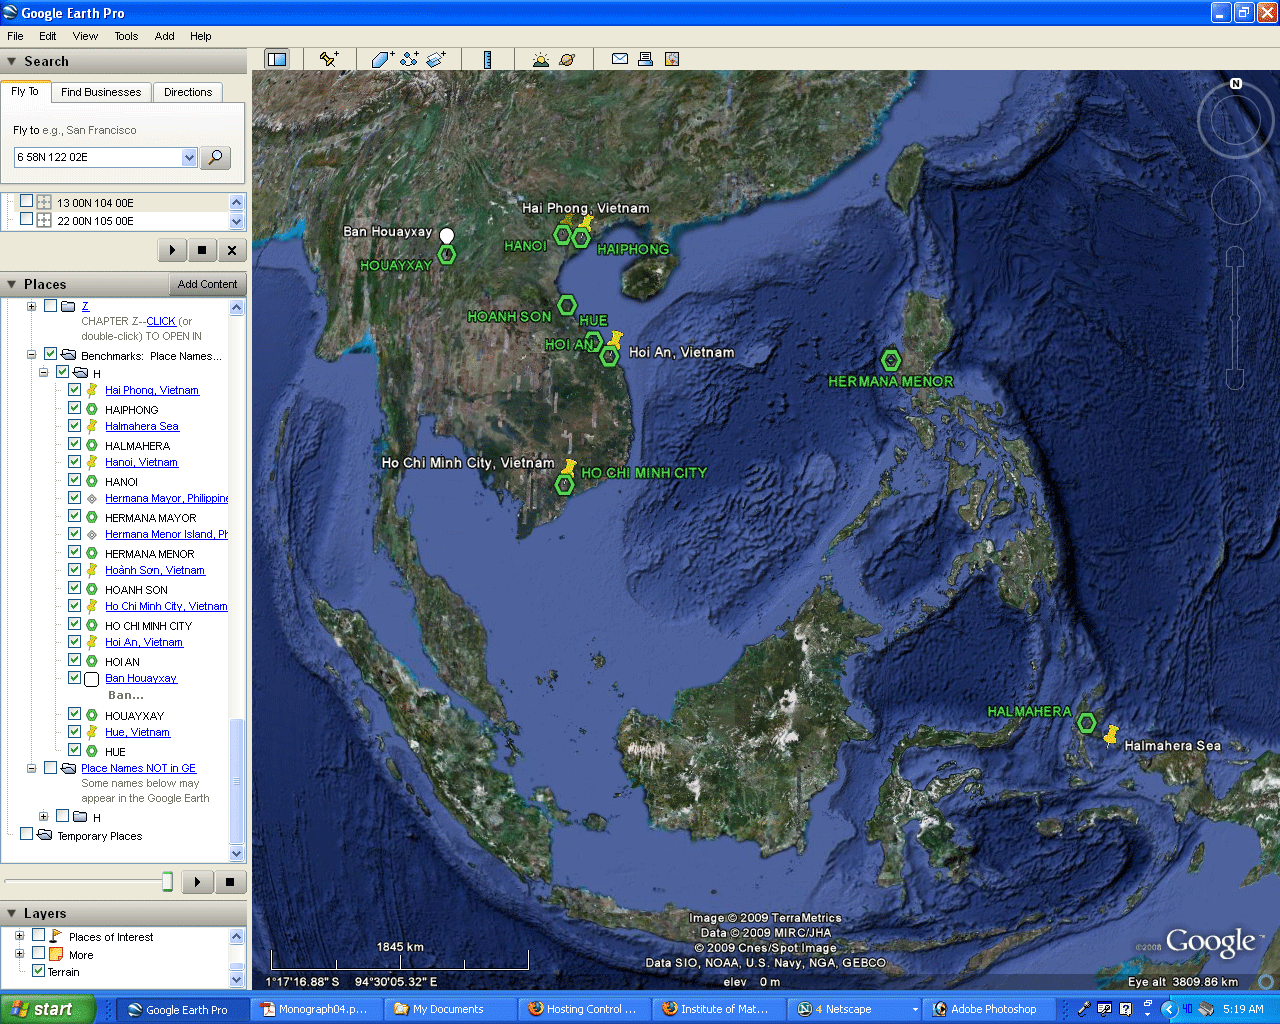The width and height of the screenshot is (1280, 1024).
Task: Click the Halmahera Sea yellow pushpin on map
Action: (x=1110, y=735)
